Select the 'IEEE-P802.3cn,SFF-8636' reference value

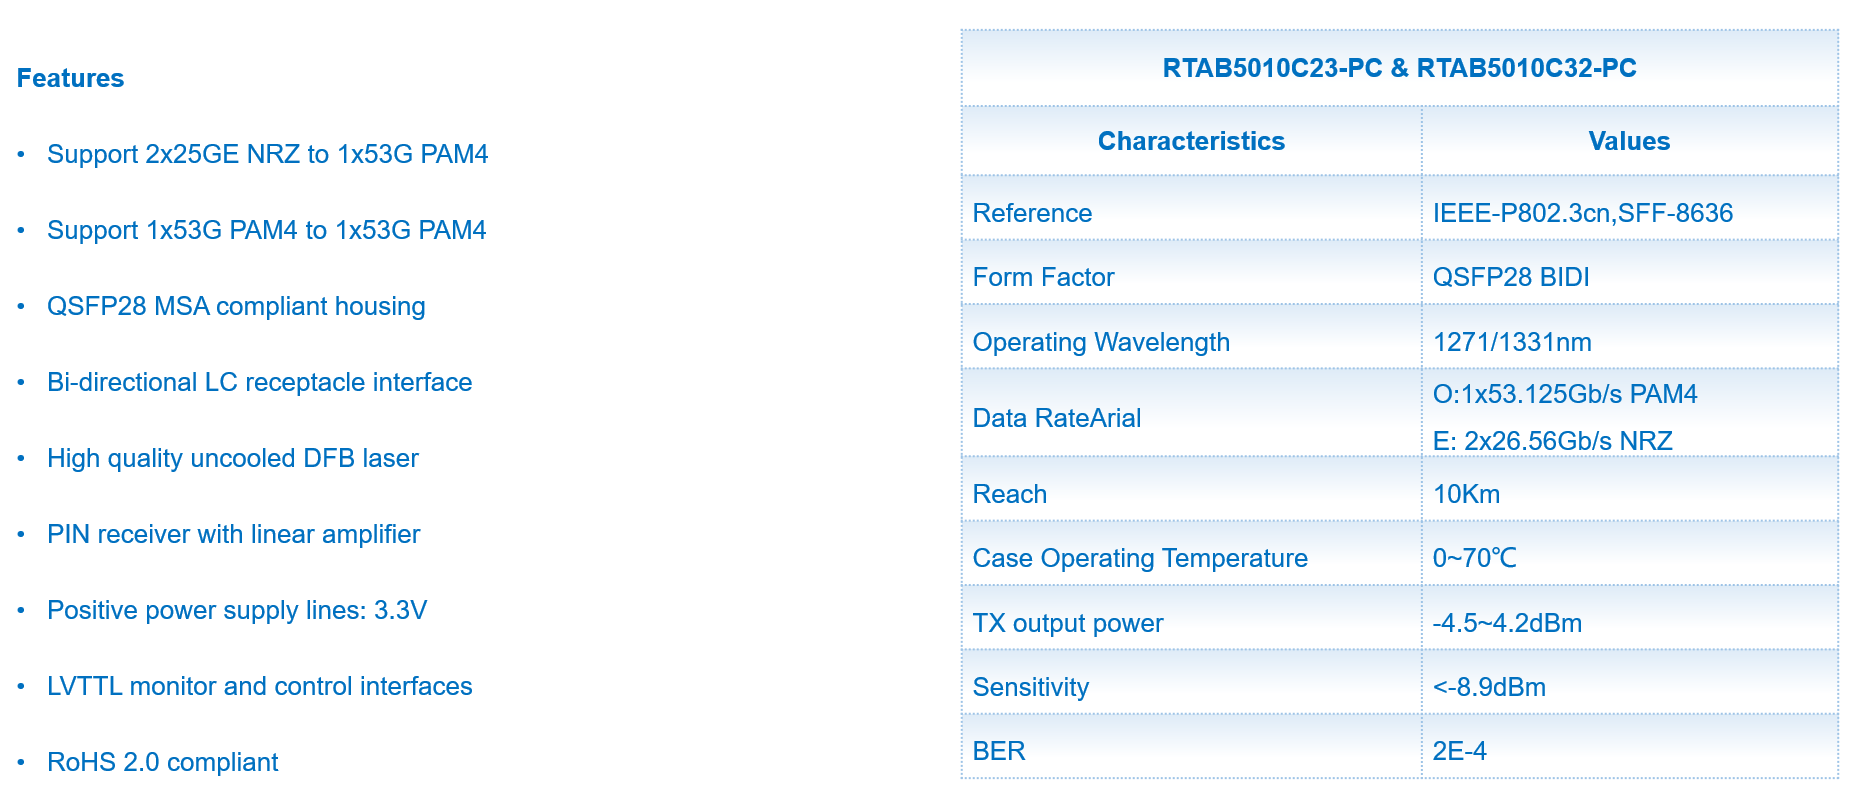(x=1582, y=213)
